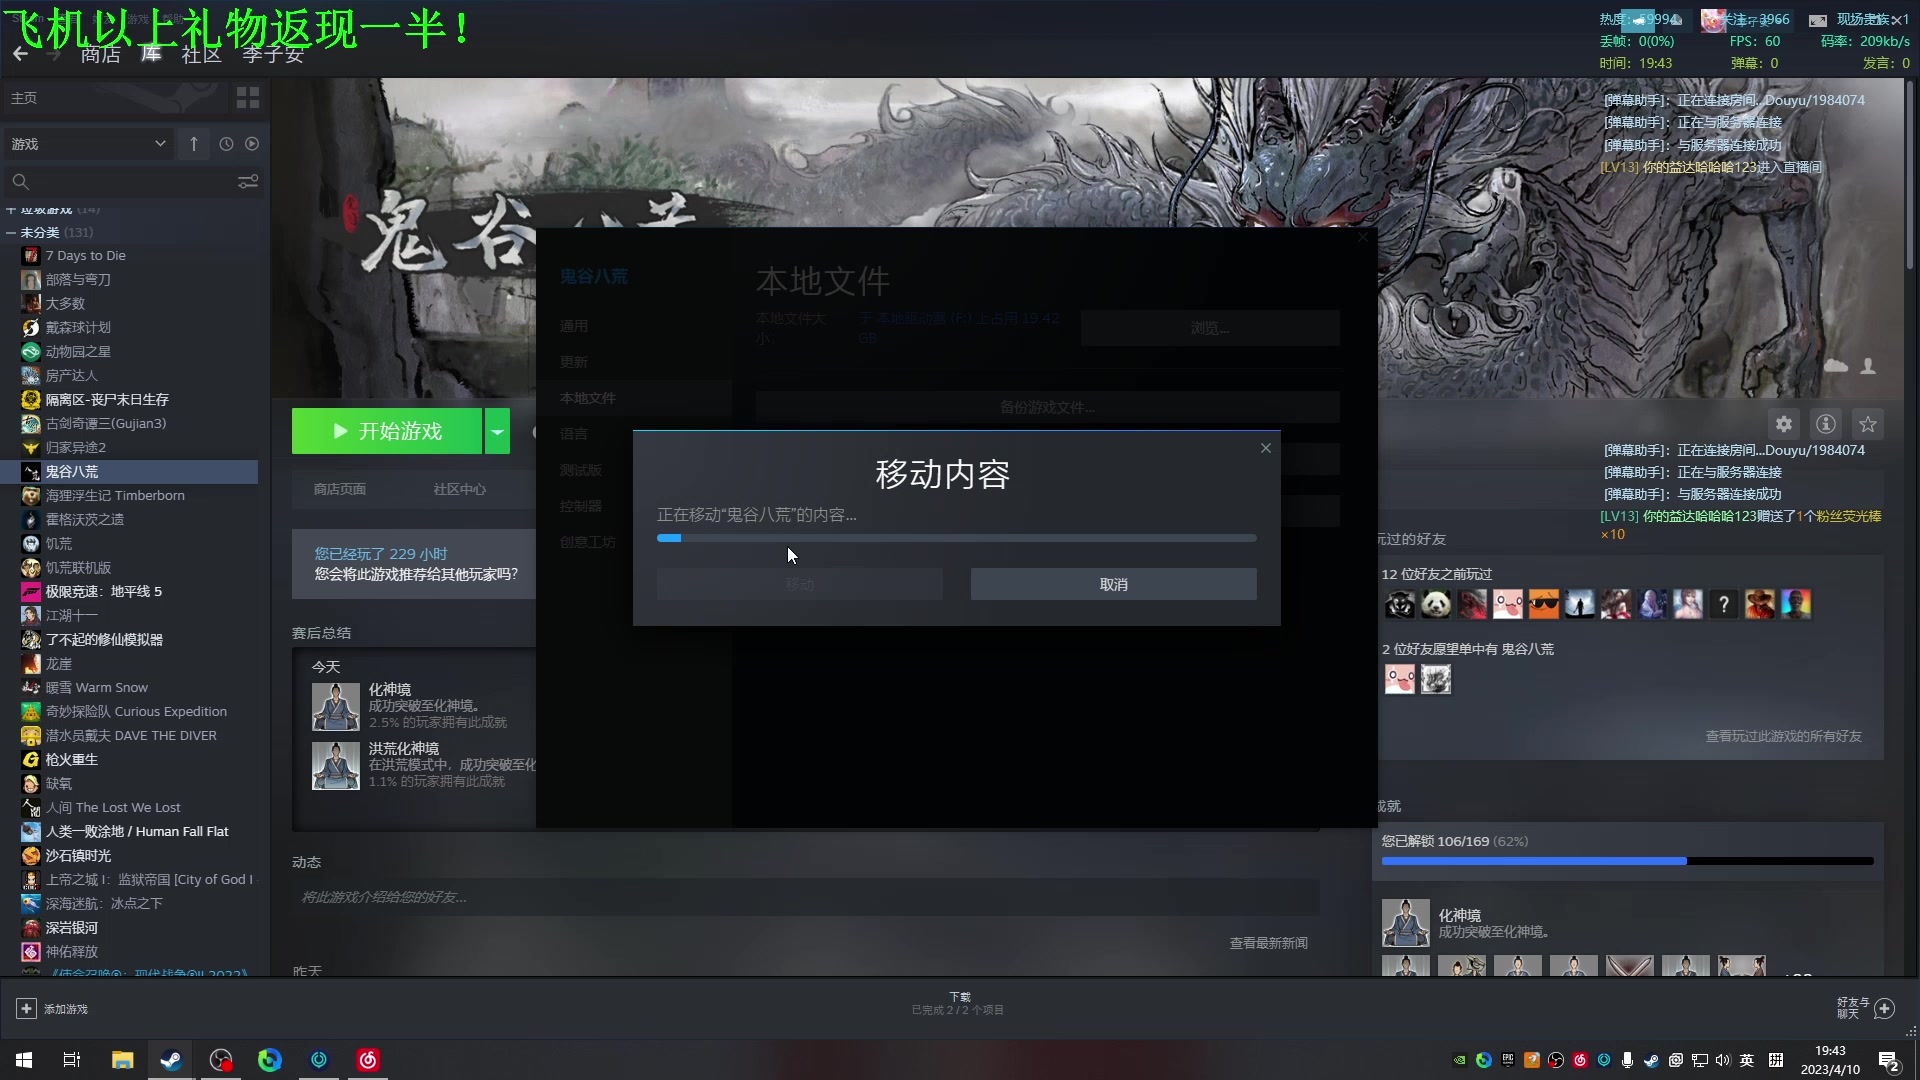
Task: Open the input language 英 indicator
Action: [x=1747, y=1060]
